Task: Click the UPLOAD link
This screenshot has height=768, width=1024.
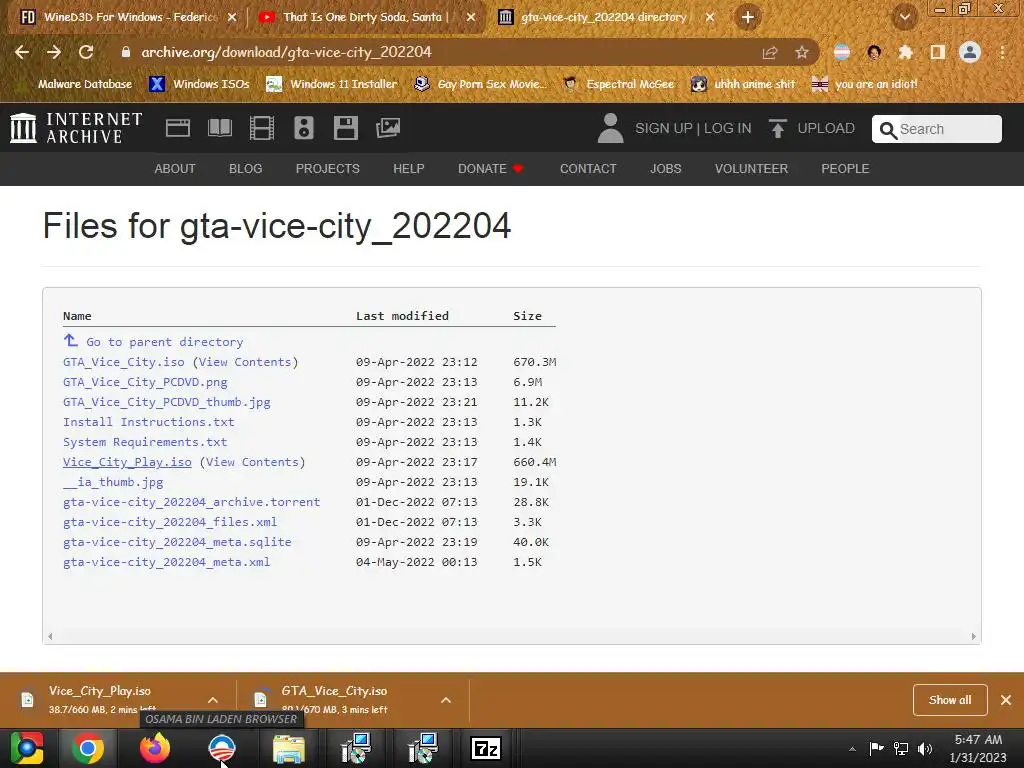Action: point(826,128)
